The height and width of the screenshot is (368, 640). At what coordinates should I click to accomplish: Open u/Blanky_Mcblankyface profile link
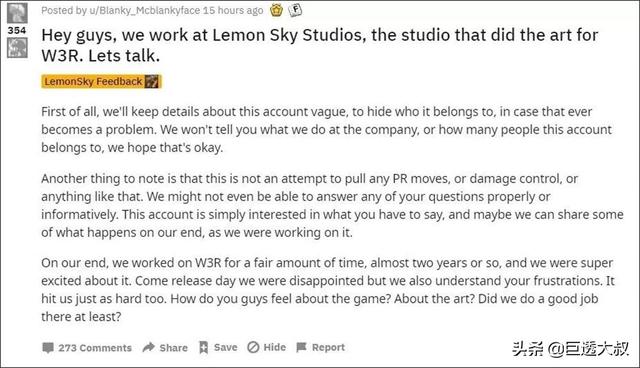click(x=145, y=10)
